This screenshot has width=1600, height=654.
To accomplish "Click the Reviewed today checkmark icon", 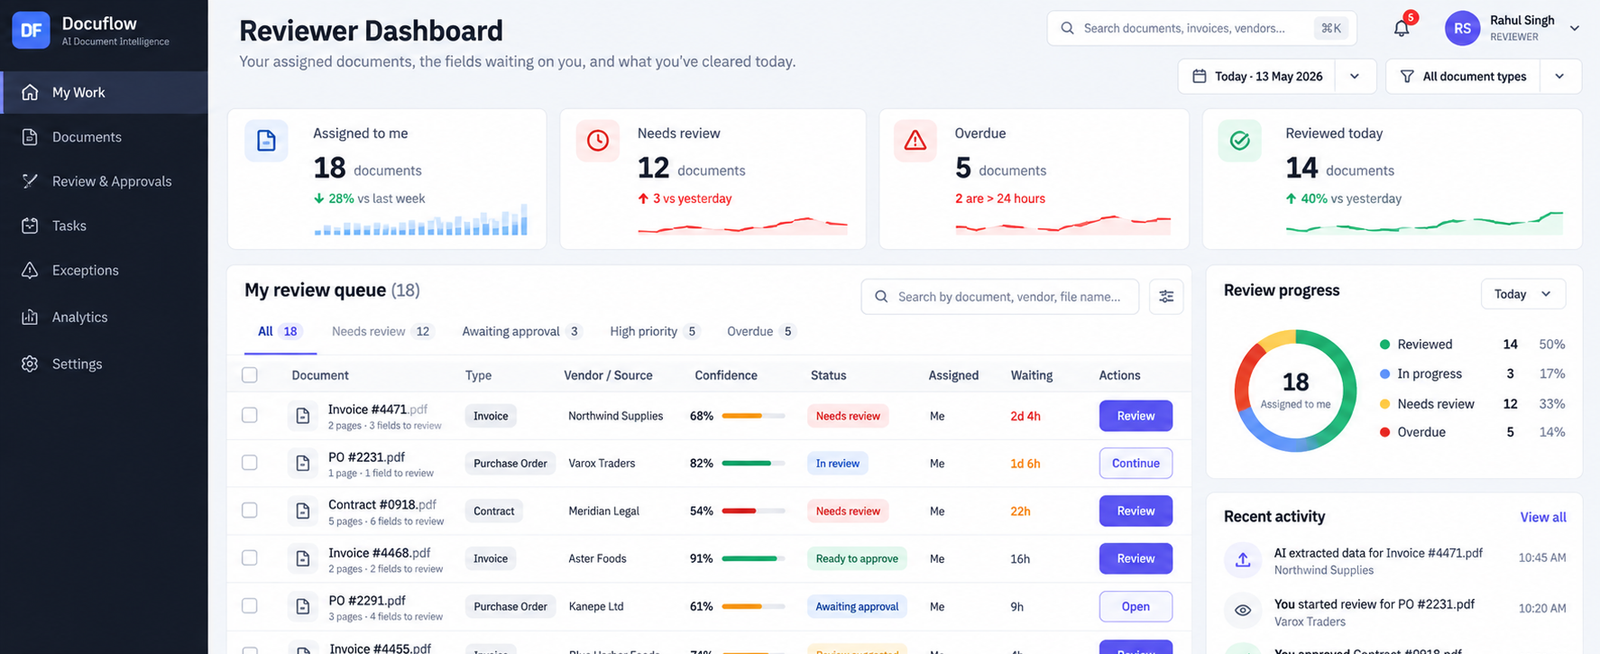I will (x=1240, y=141).
